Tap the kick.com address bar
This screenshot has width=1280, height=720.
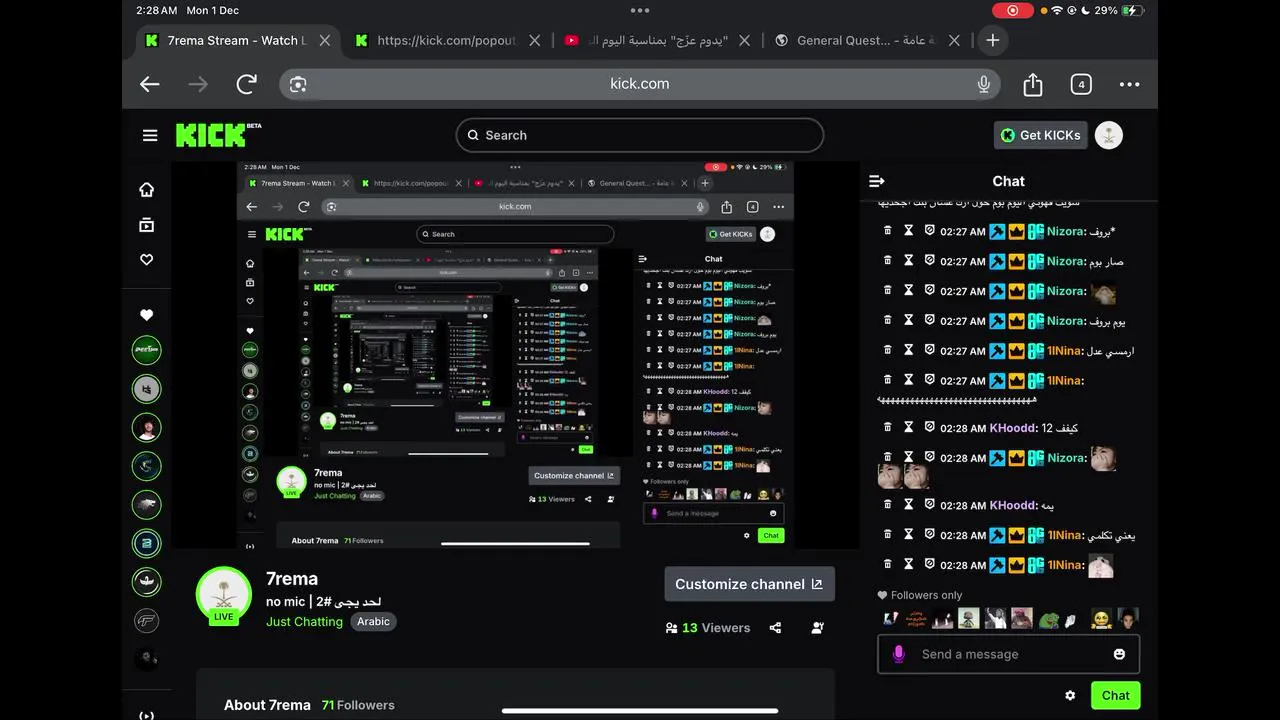640,84
